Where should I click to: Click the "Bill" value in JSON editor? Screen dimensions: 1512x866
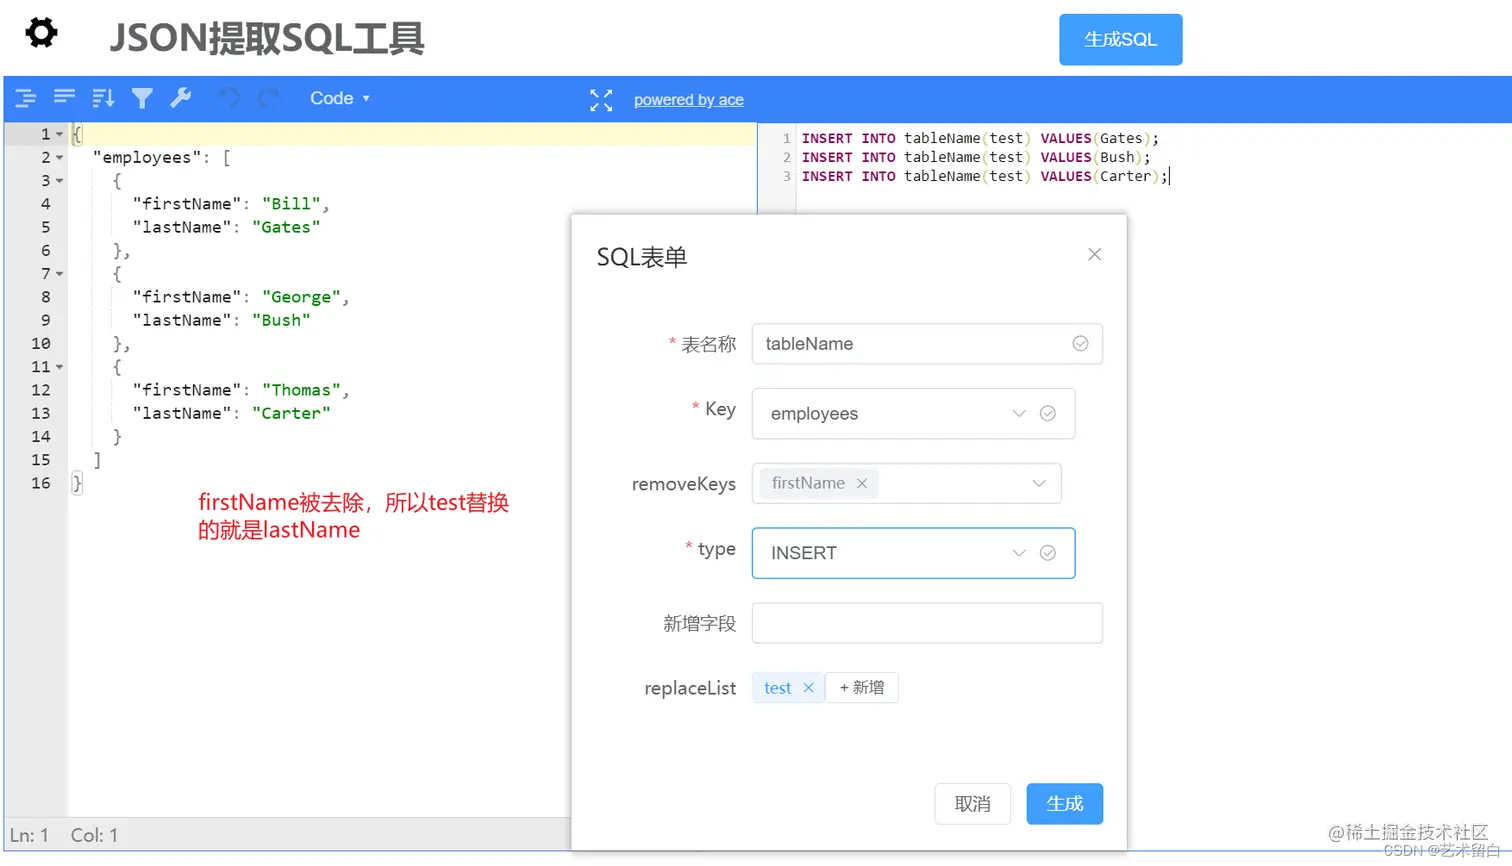(x=291, y=204)
